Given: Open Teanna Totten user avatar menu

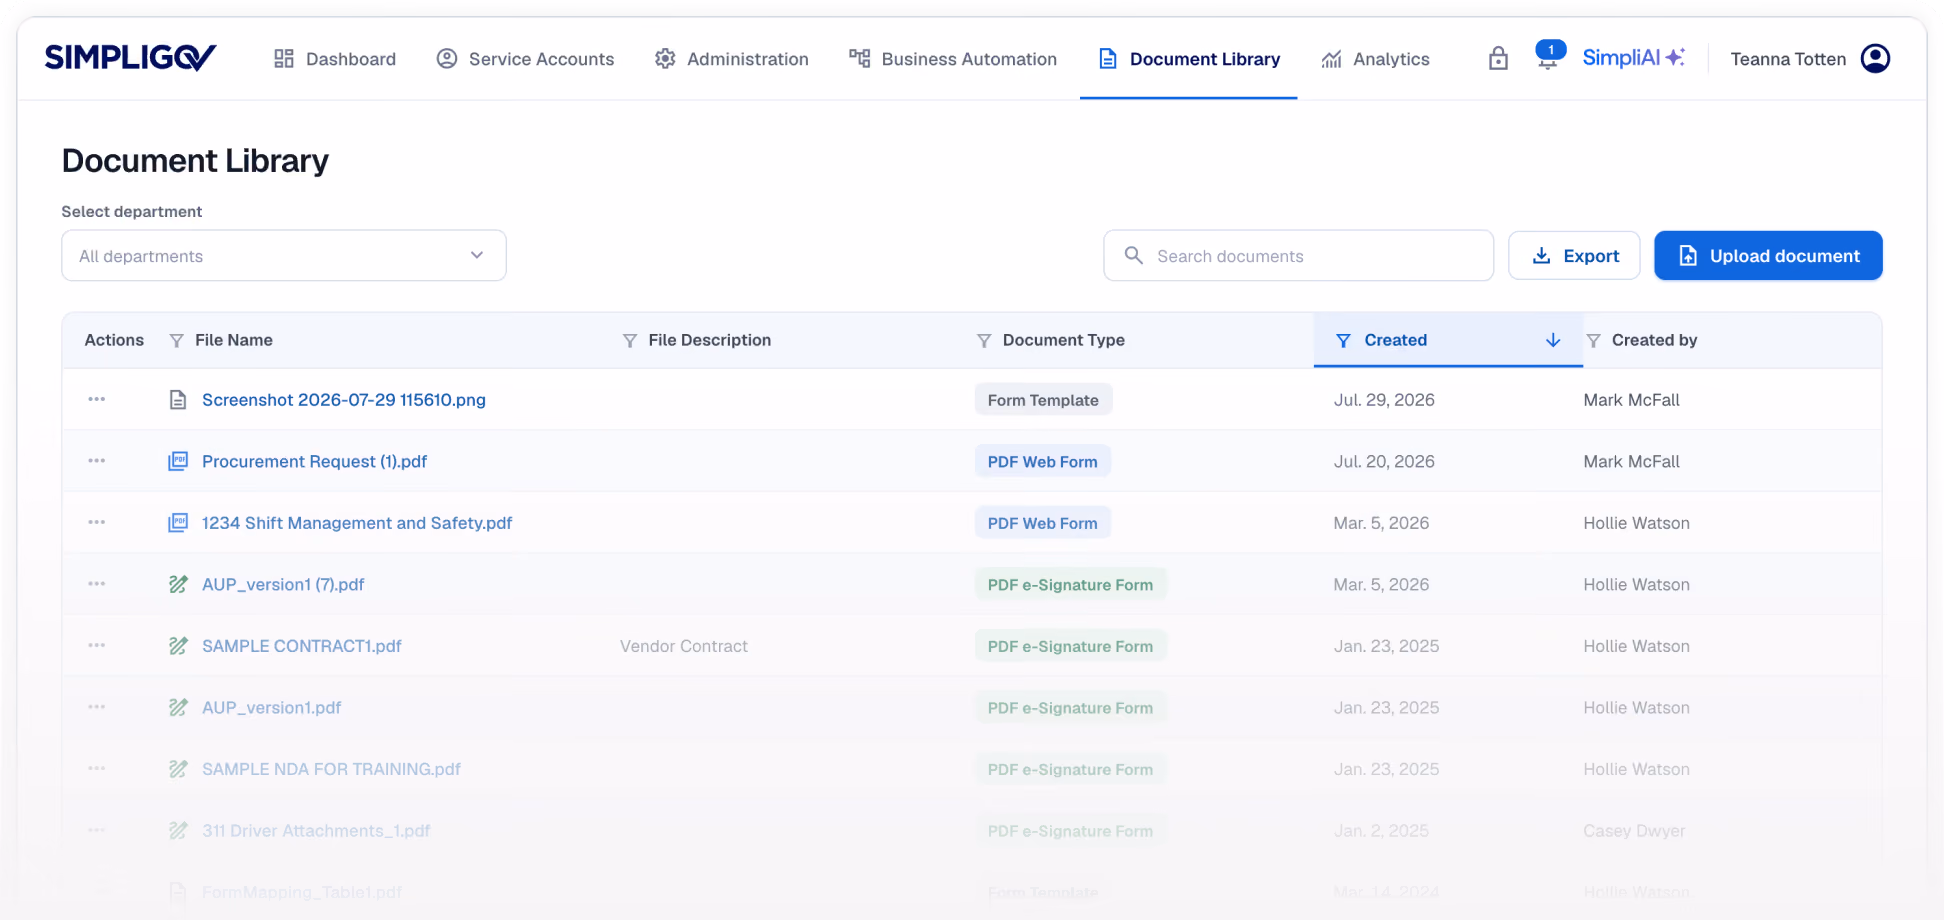Looking at the screenshot, I should coord(1875,58).
